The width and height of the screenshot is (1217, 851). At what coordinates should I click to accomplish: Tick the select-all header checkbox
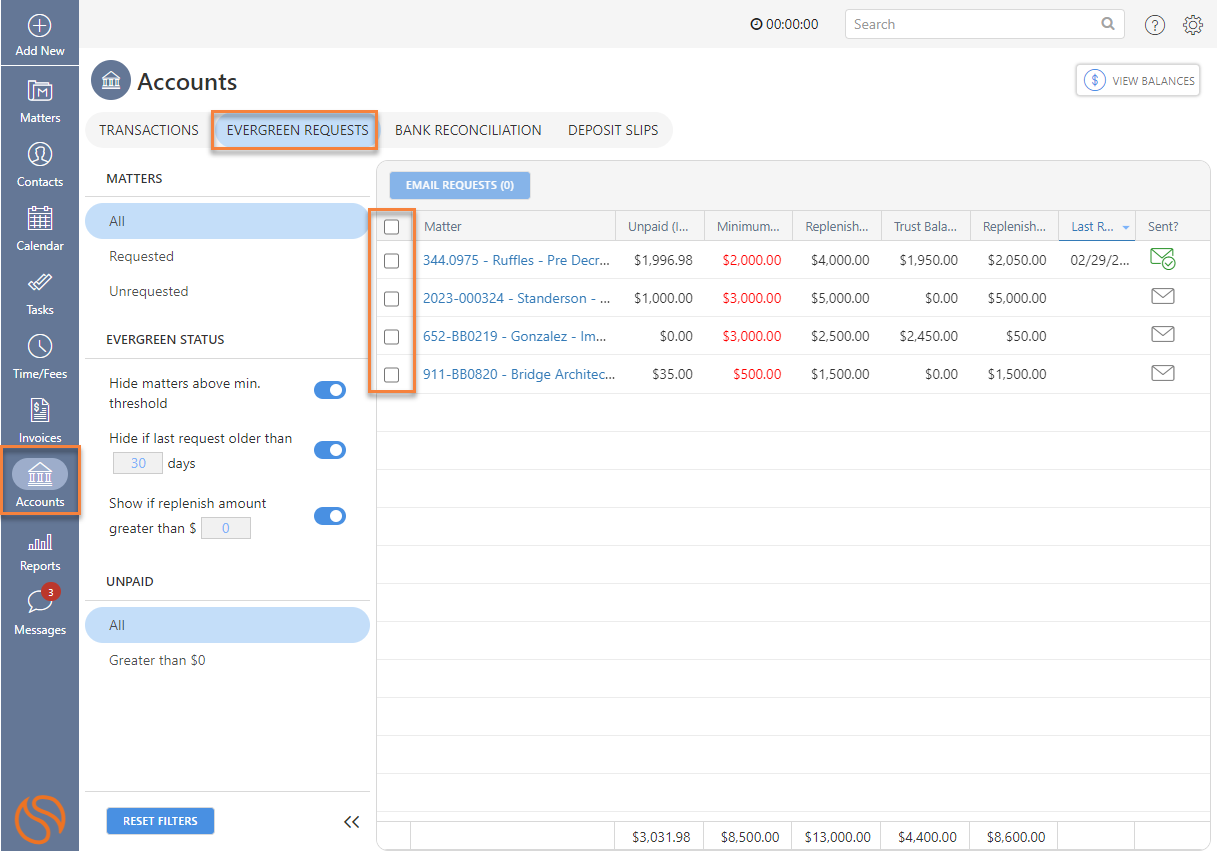point(392,227)
